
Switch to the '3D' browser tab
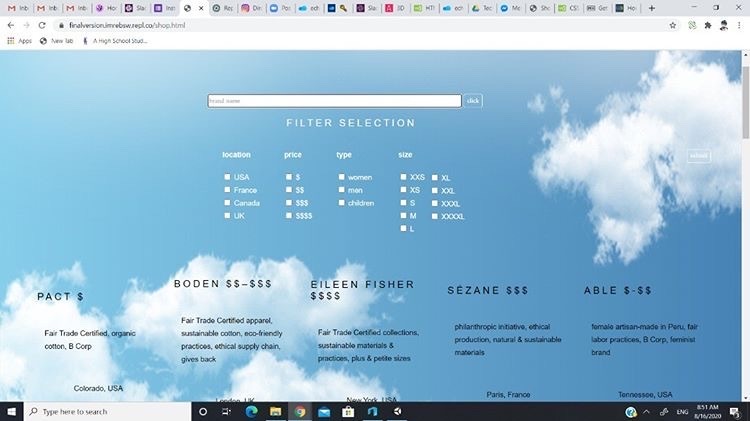(396, 8)
